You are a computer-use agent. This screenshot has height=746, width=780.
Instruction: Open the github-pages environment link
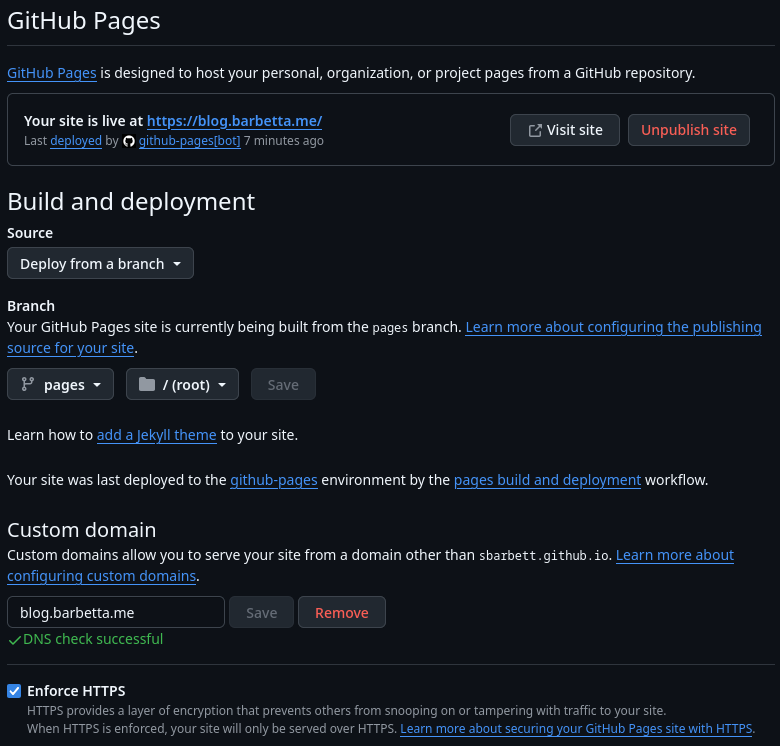click(274, 480)
